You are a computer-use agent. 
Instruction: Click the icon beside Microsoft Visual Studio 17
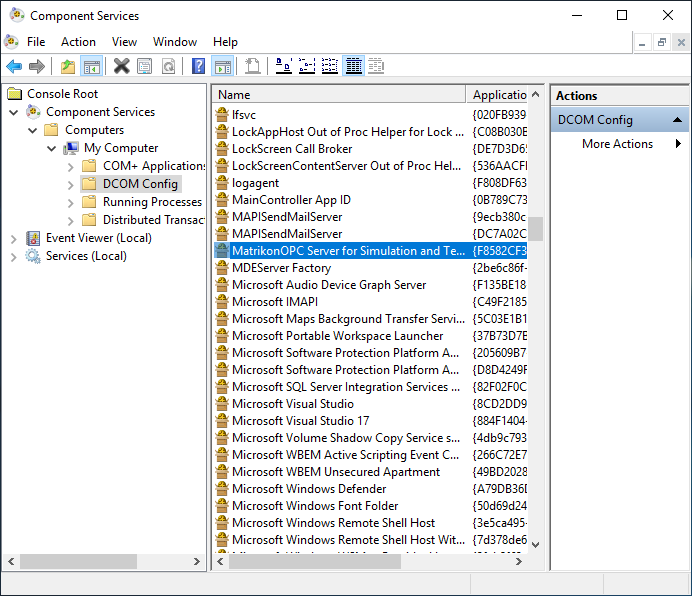[x=222, y=421]
